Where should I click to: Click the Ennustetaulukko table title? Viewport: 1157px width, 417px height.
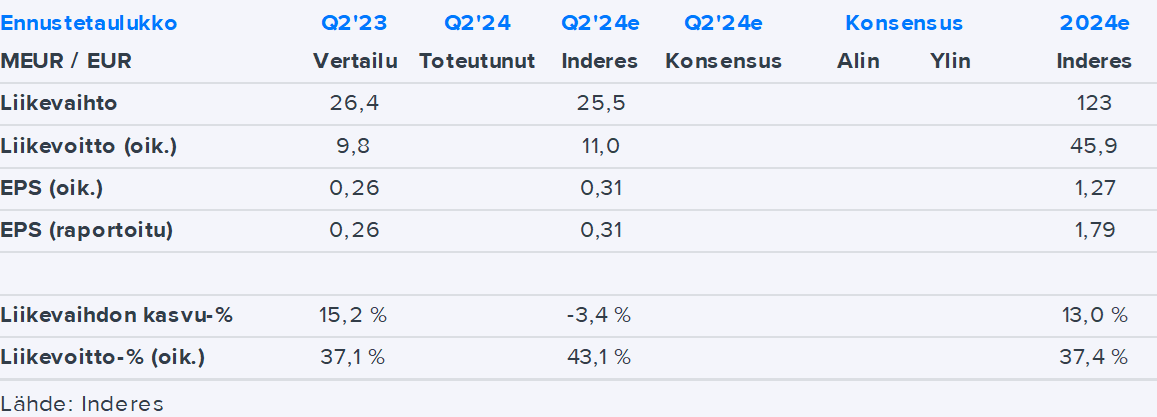pyautogui.click(x=90, y=23)
